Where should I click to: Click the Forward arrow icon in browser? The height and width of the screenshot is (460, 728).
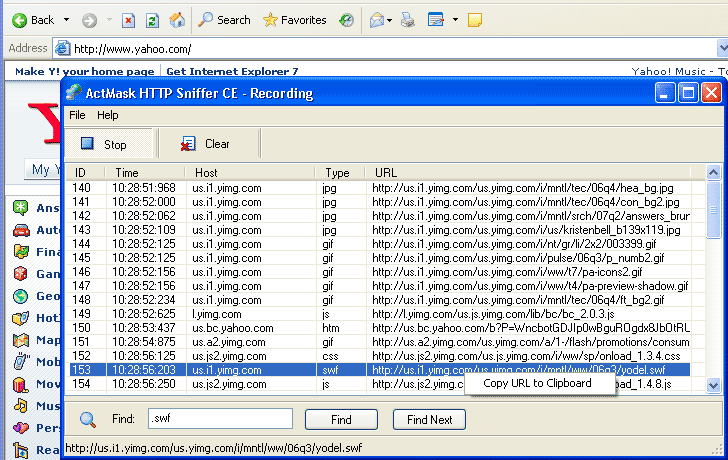[x=89, y=20]
